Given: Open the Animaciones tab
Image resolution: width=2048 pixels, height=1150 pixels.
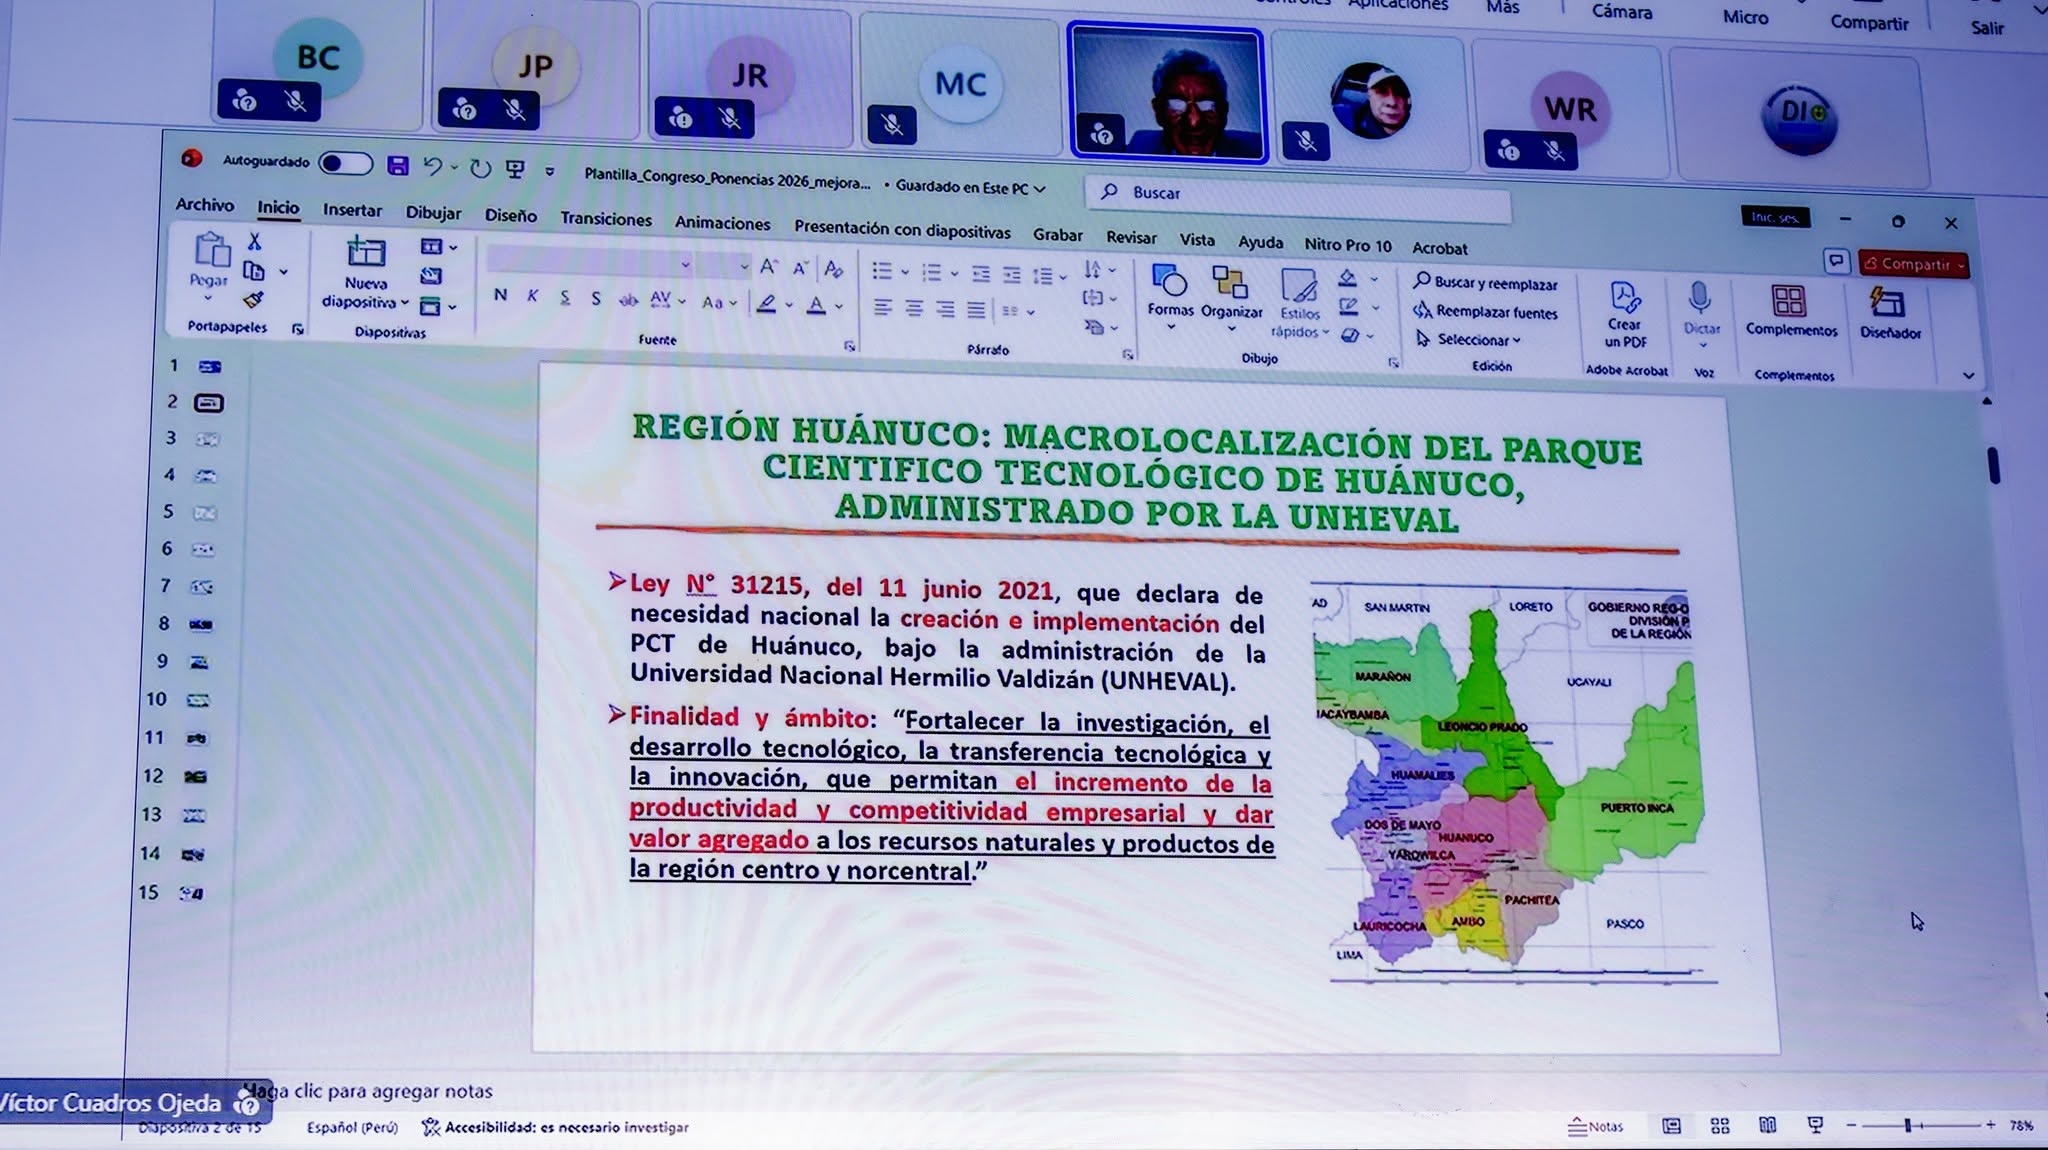Looking at the screenshot, I should pyautogui.click(x=722, y=223).
